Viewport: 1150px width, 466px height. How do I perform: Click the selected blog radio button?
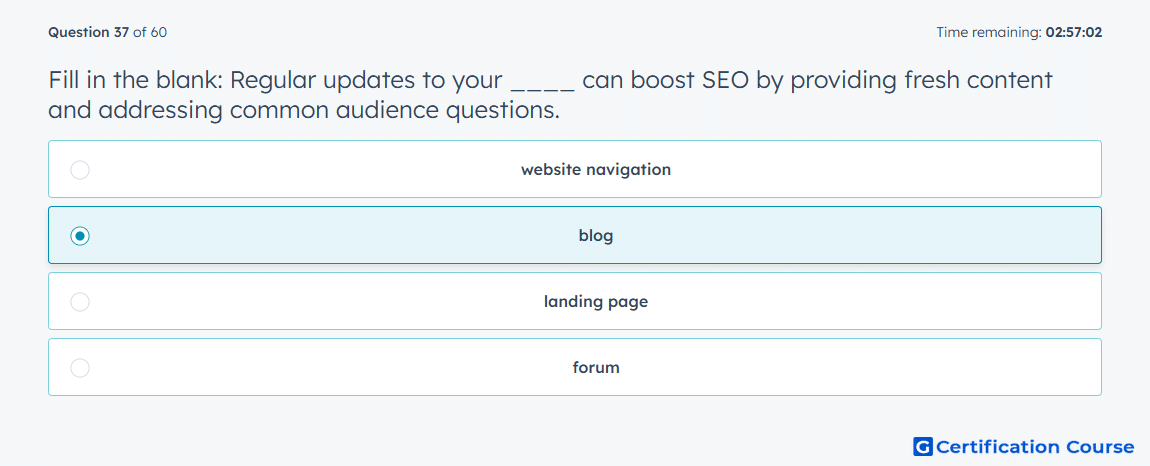tap(80, 236)
